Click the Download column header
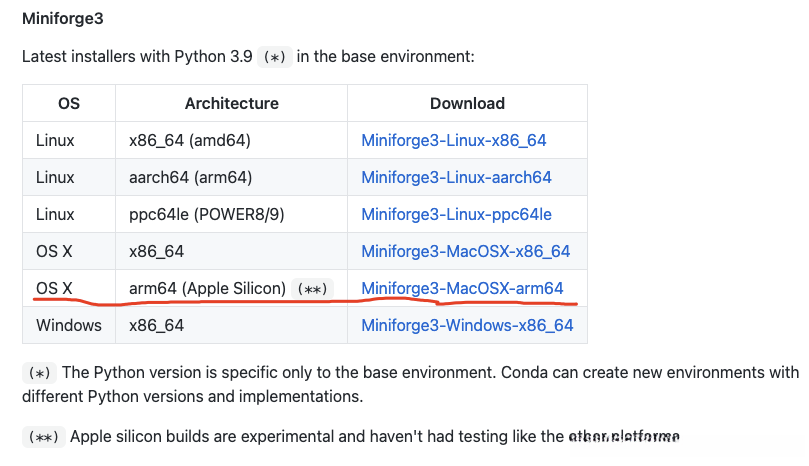Image resolution: width=809 pixels, height=466 pixels. coord(467,103)
